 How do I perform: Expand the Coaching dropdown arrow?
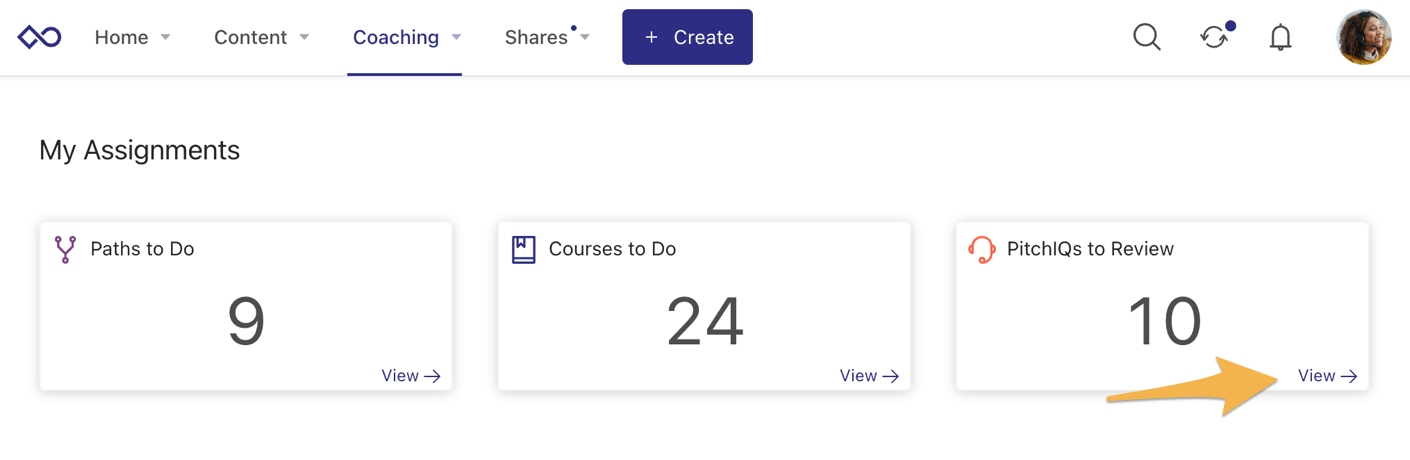click(456, 37)
